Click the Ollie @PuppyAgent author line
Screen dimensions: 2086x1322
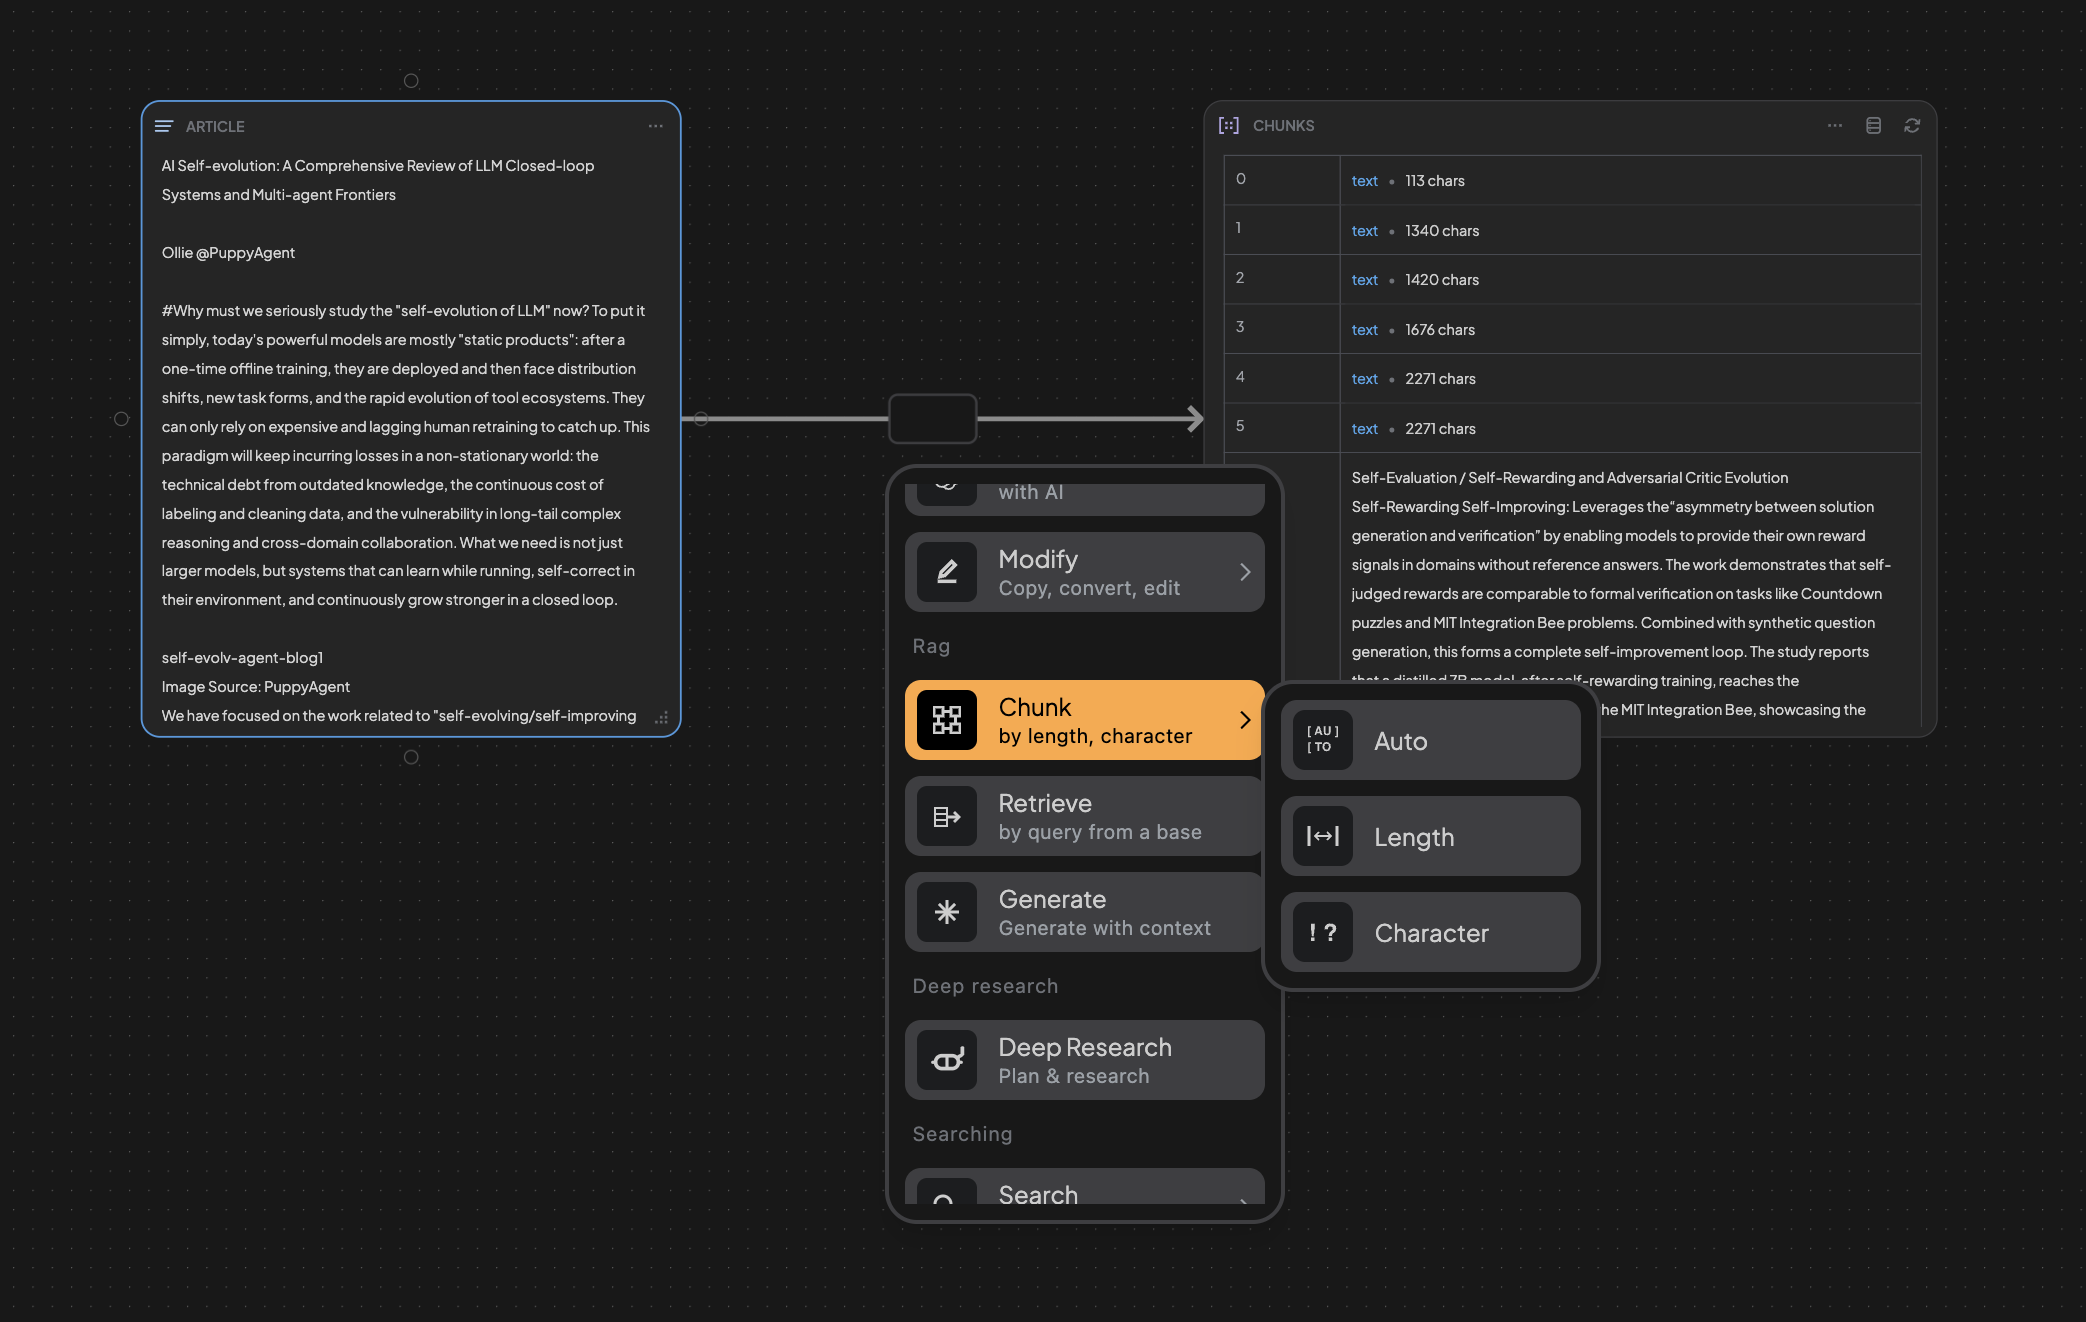point(228,253)
